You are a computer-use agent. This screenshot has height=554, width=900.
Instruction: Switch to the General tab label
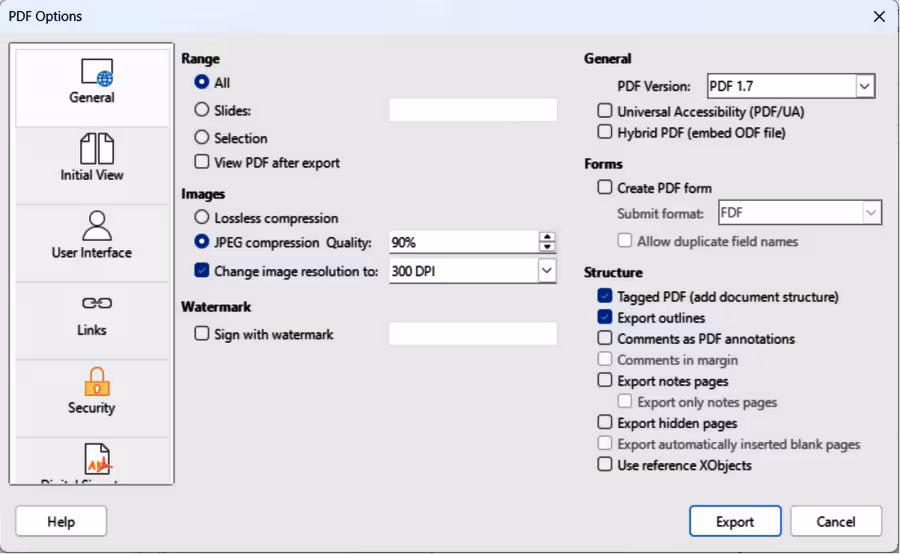tap(92, 98)
